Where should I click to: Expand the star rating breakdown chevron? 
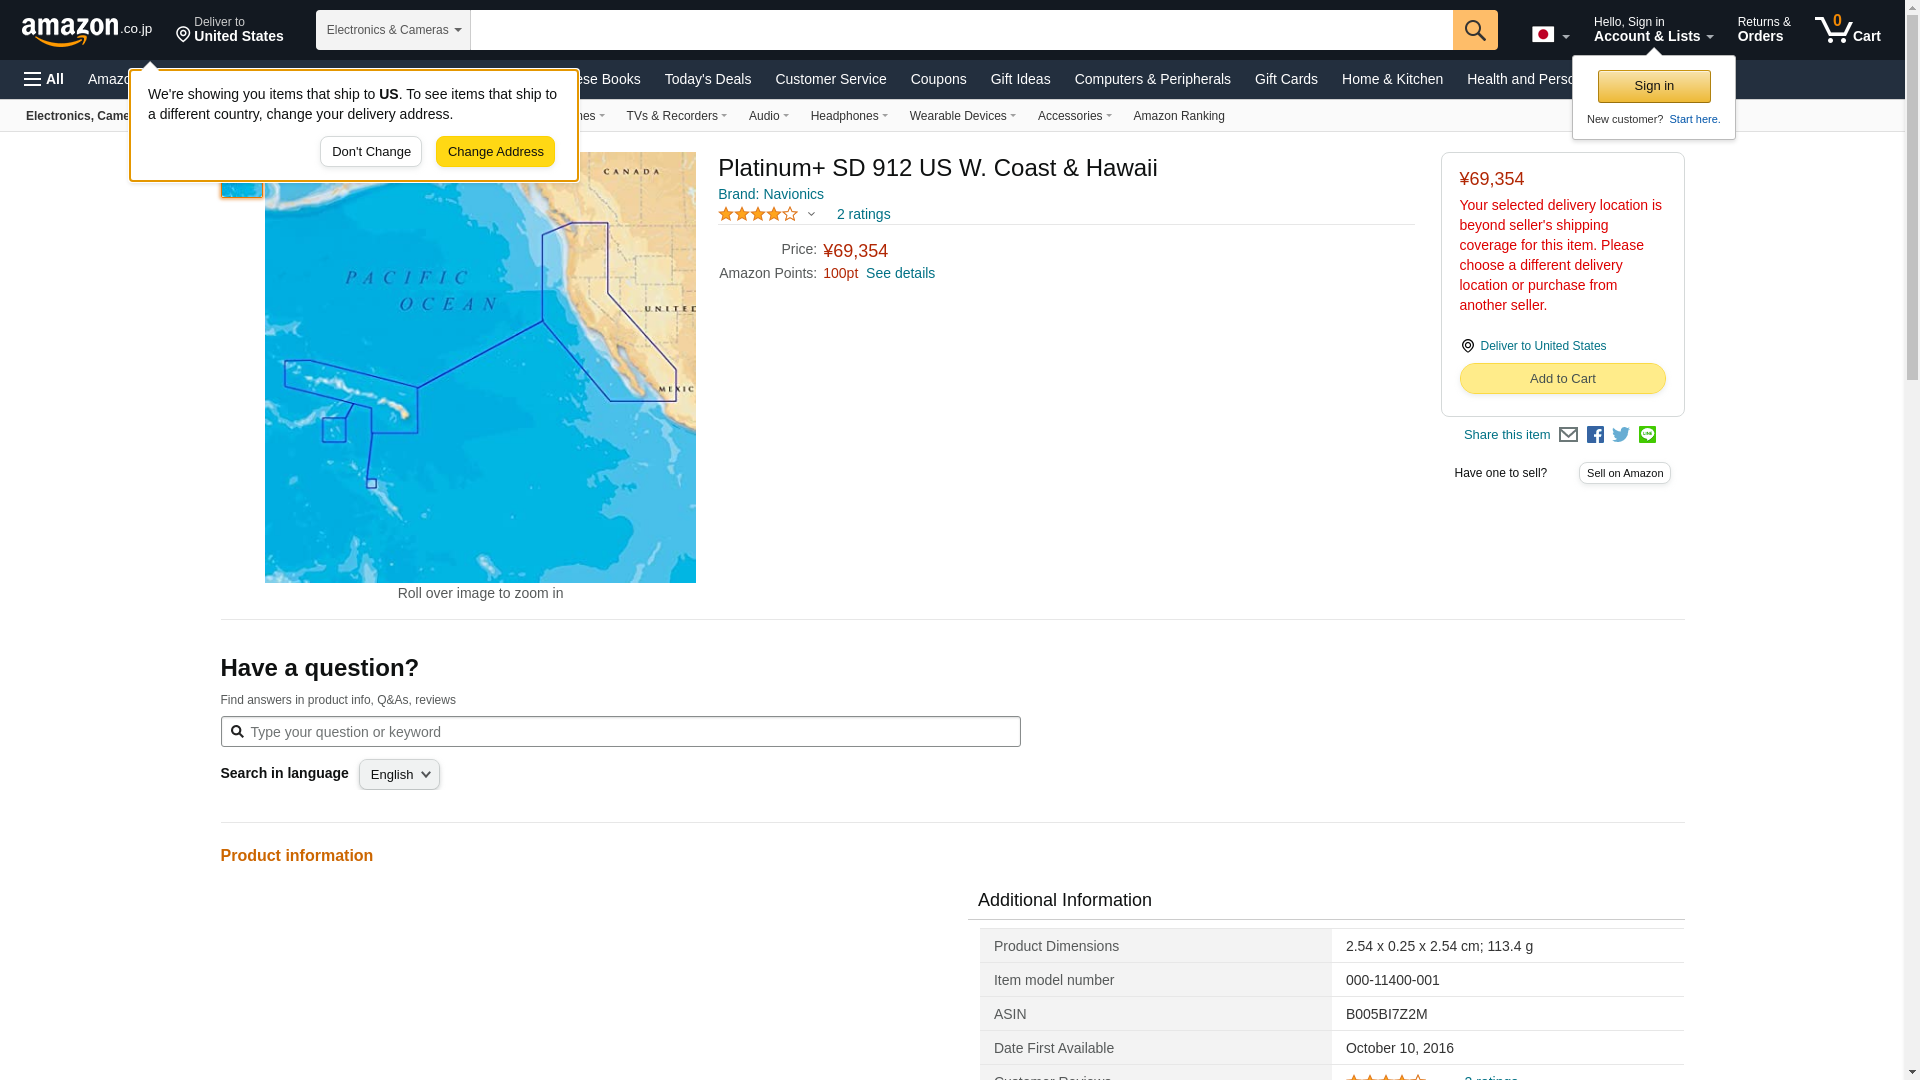click(x=811, y=214)
